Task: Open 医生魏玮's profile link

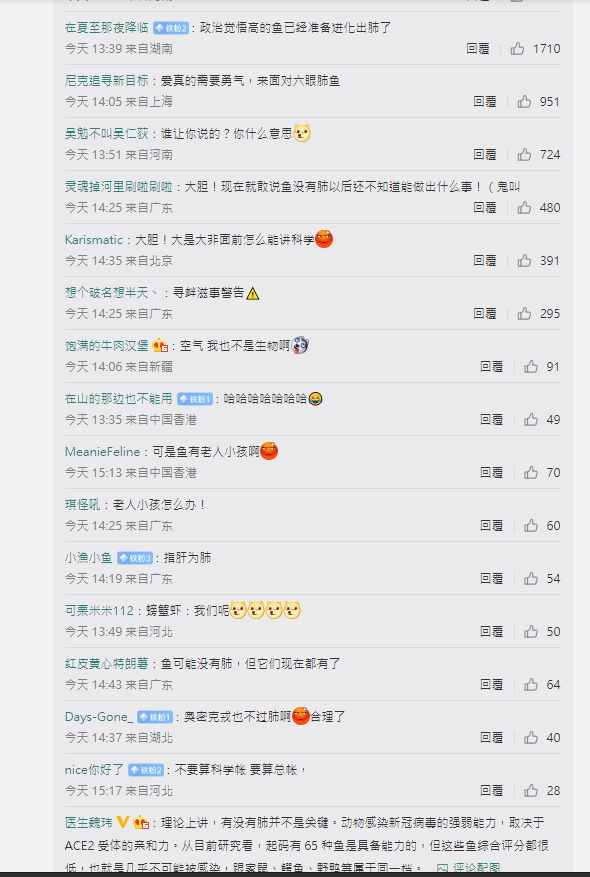Action: [x=88, y=823]
